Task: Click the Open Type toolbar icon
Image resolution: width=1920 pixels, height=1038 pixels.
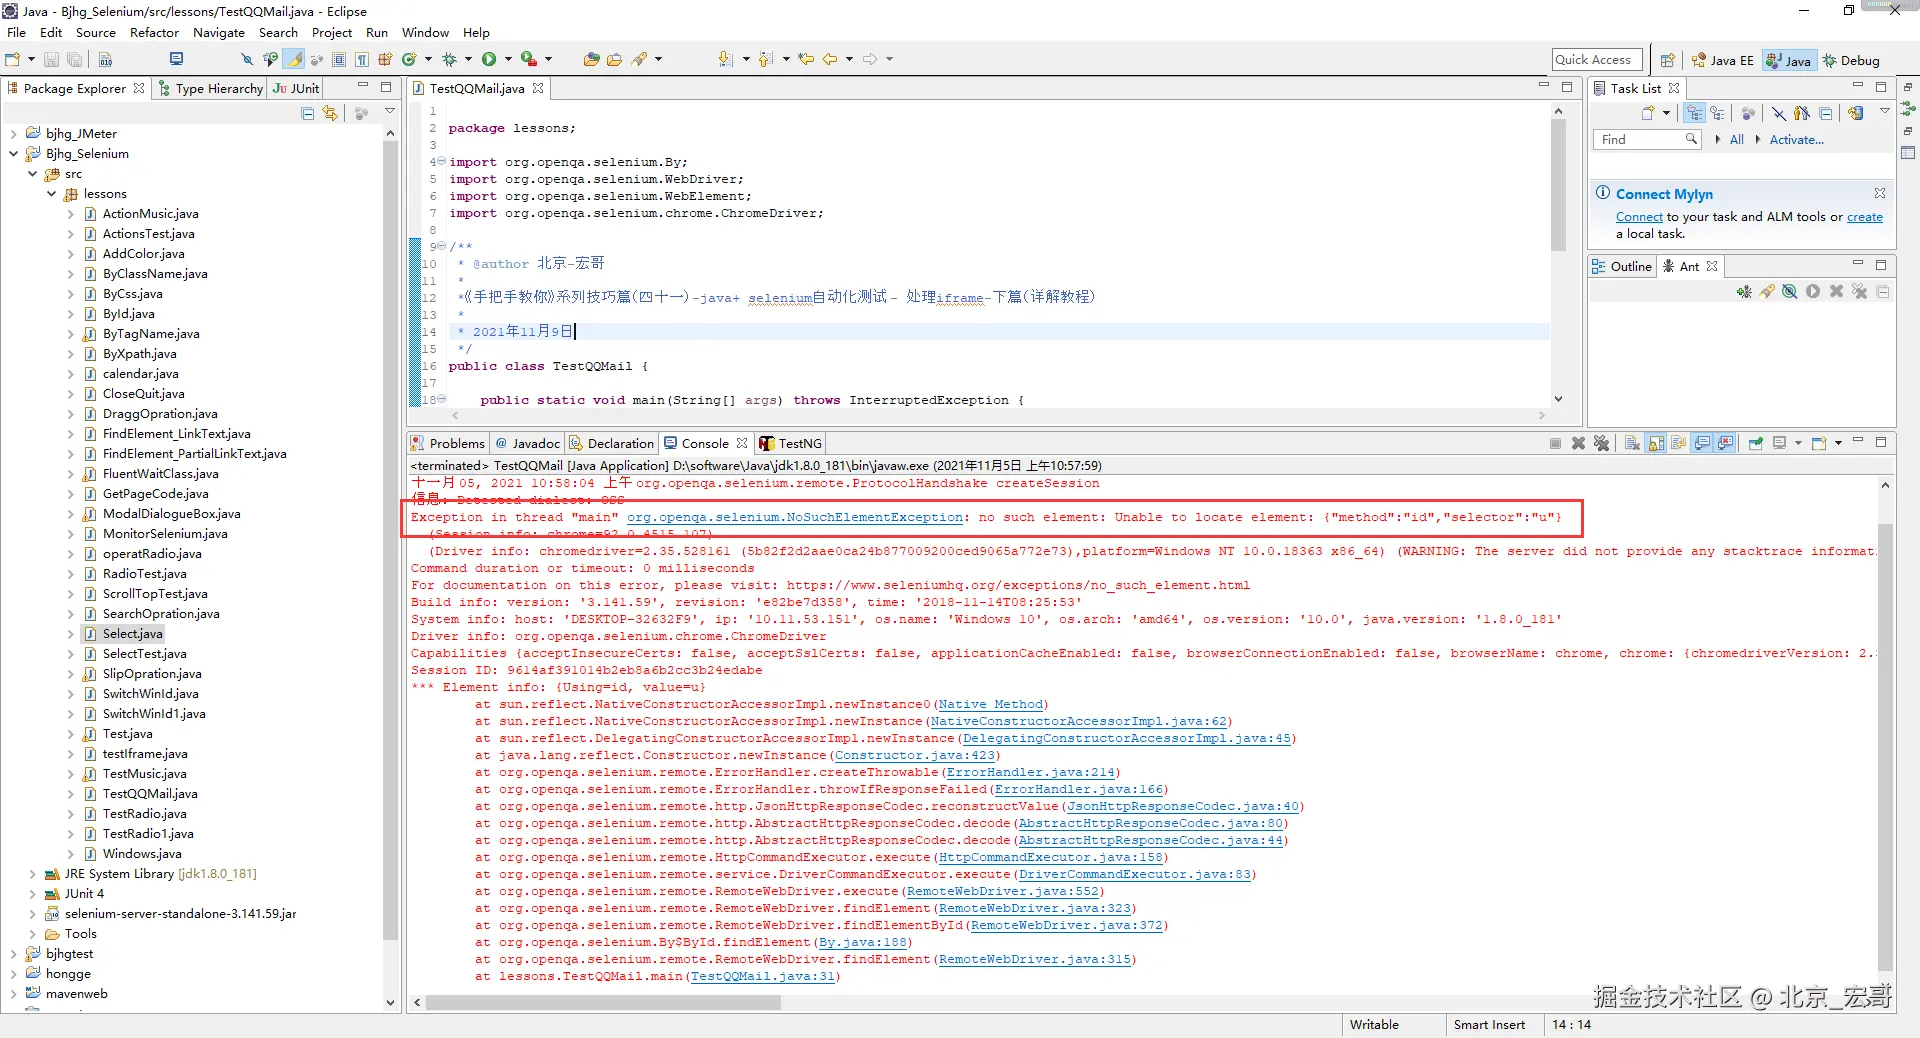Action: coord(591,60)
